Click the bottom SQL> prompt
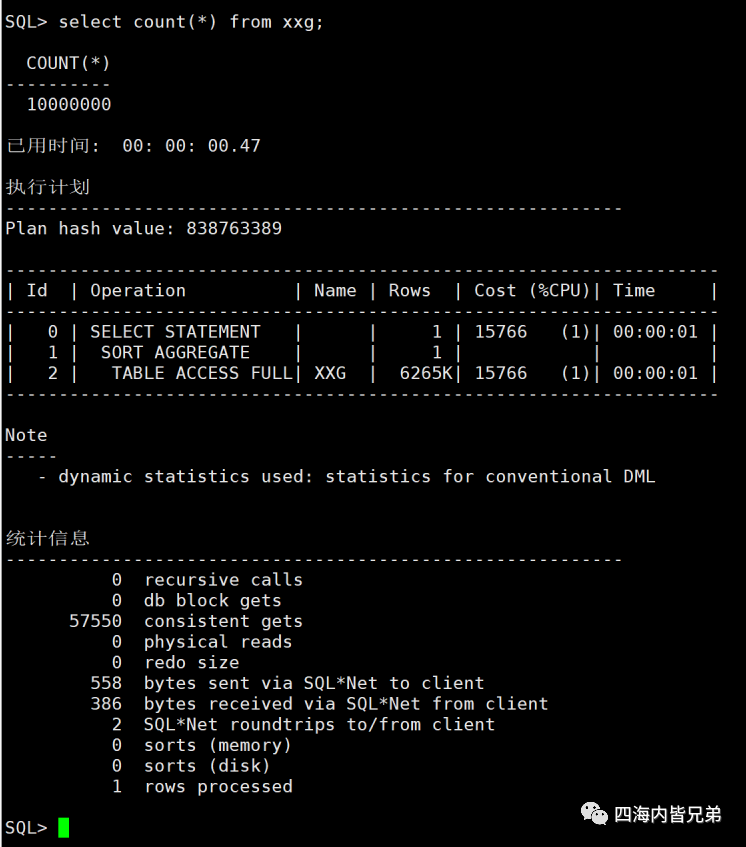Screen dimensions: 746x847 pos(26,828)
